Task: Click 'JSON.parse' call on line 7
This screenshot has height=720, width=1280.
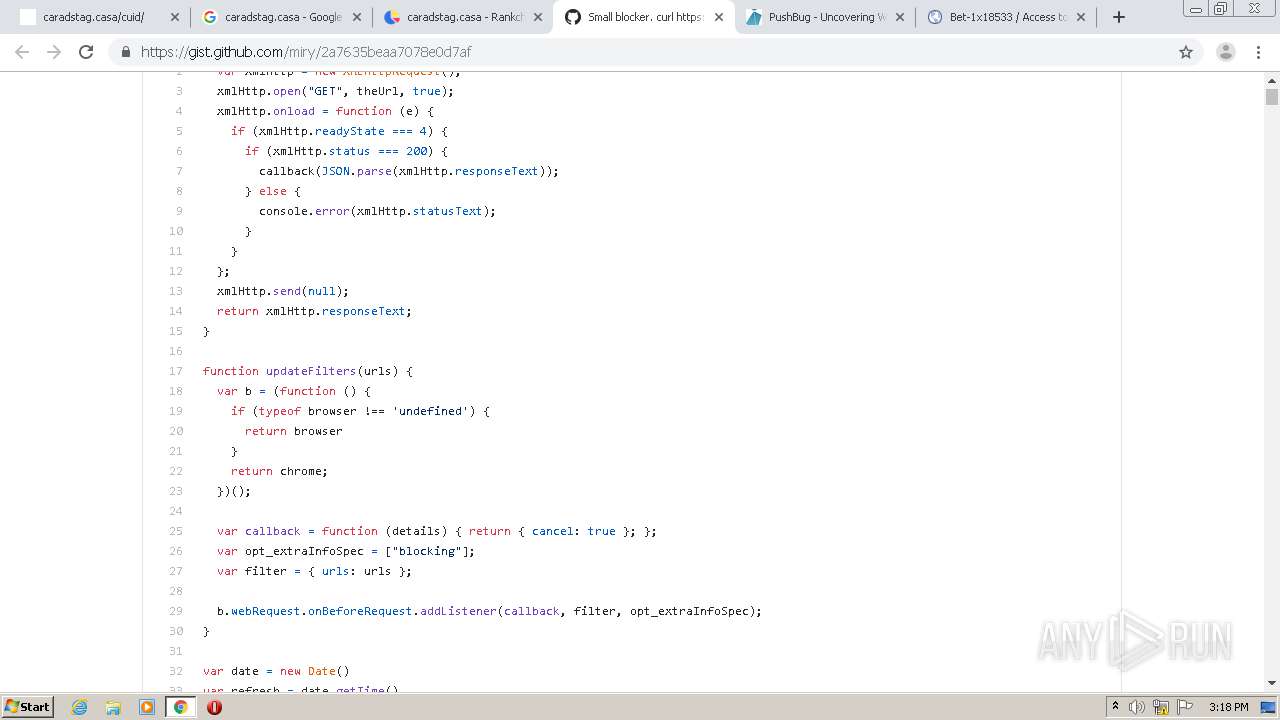Action: coord(356,171)
